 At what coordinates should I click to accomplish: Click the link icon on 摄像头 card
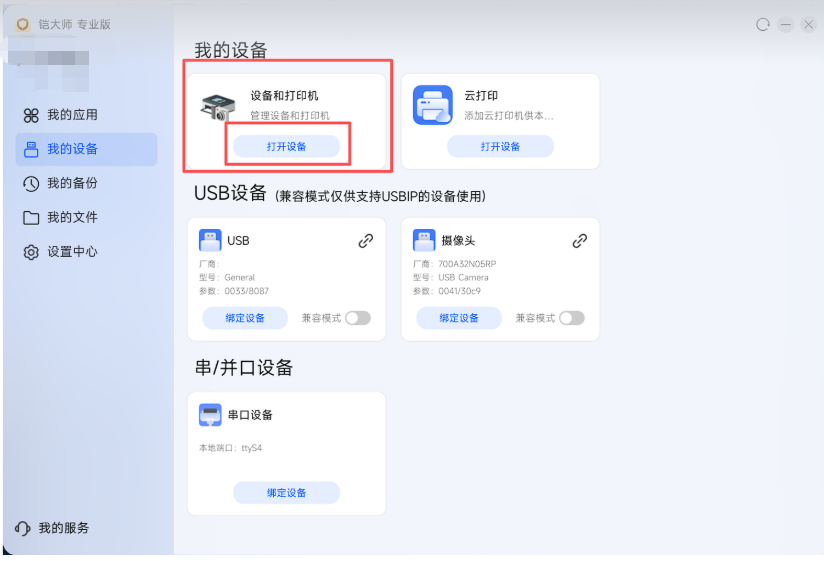coord(580,241)
